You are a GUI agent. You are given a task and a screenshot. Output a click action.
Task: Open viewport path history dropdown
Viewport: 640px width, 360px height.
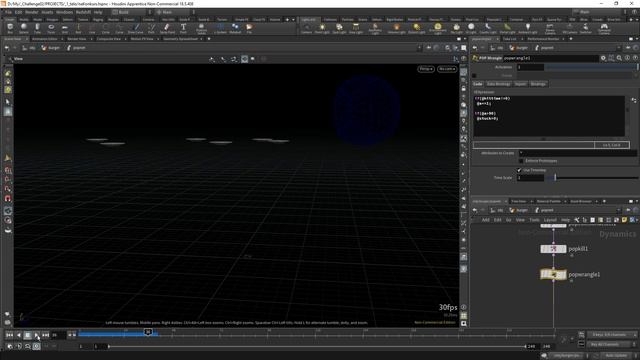click(x=420, y=48)
